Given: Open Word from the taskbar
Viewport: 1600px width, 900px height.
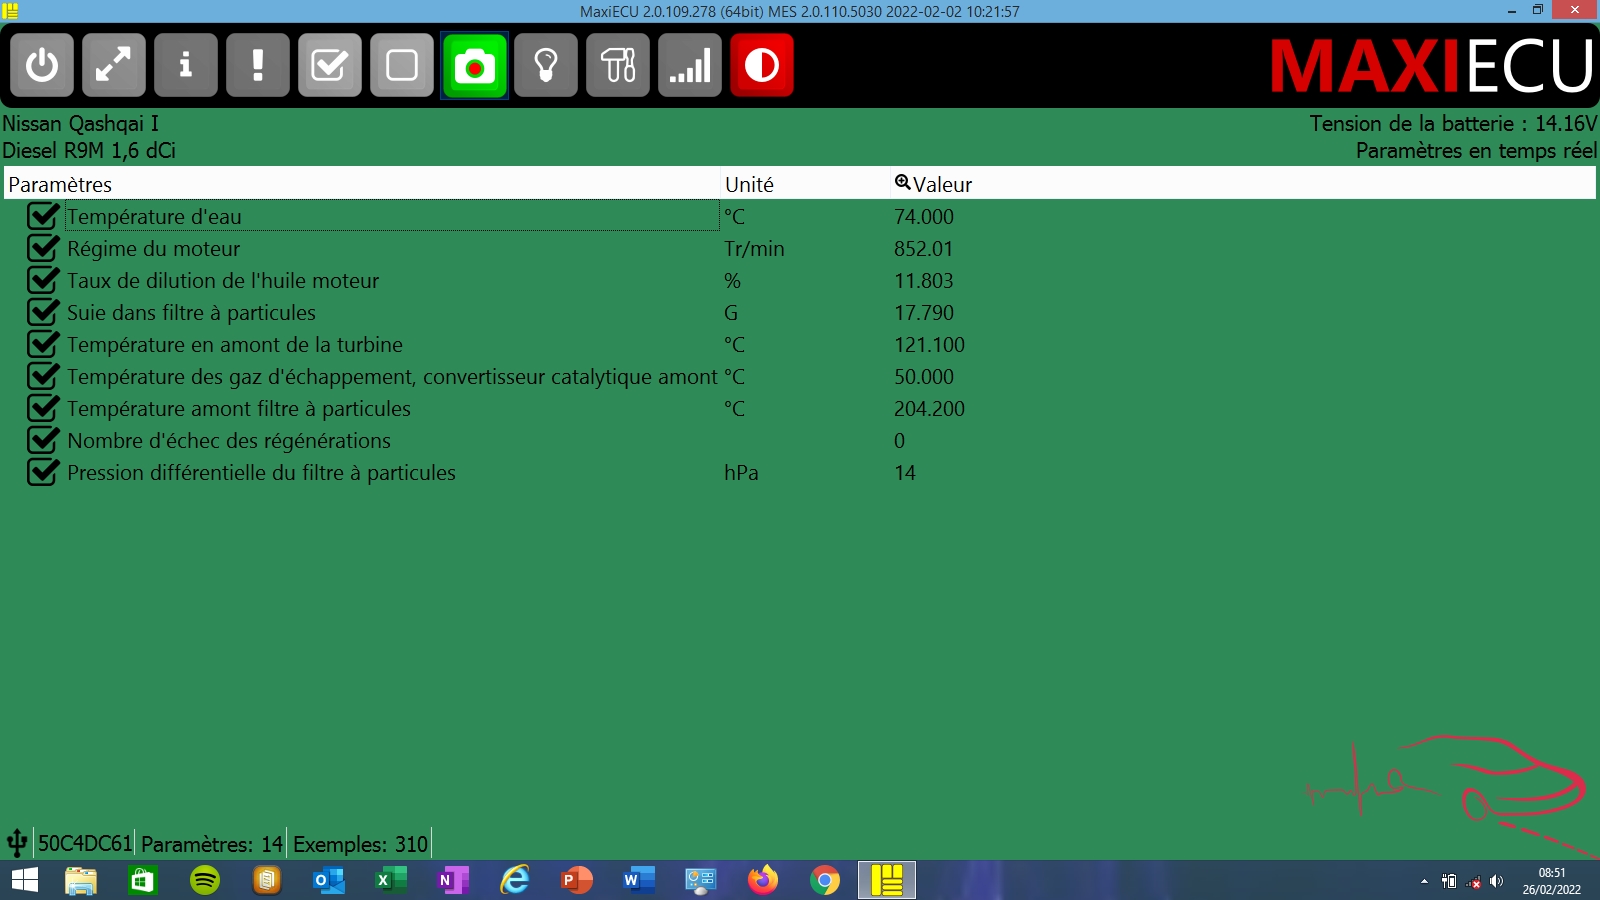Looking at the screenshot, I should (639, 880).
